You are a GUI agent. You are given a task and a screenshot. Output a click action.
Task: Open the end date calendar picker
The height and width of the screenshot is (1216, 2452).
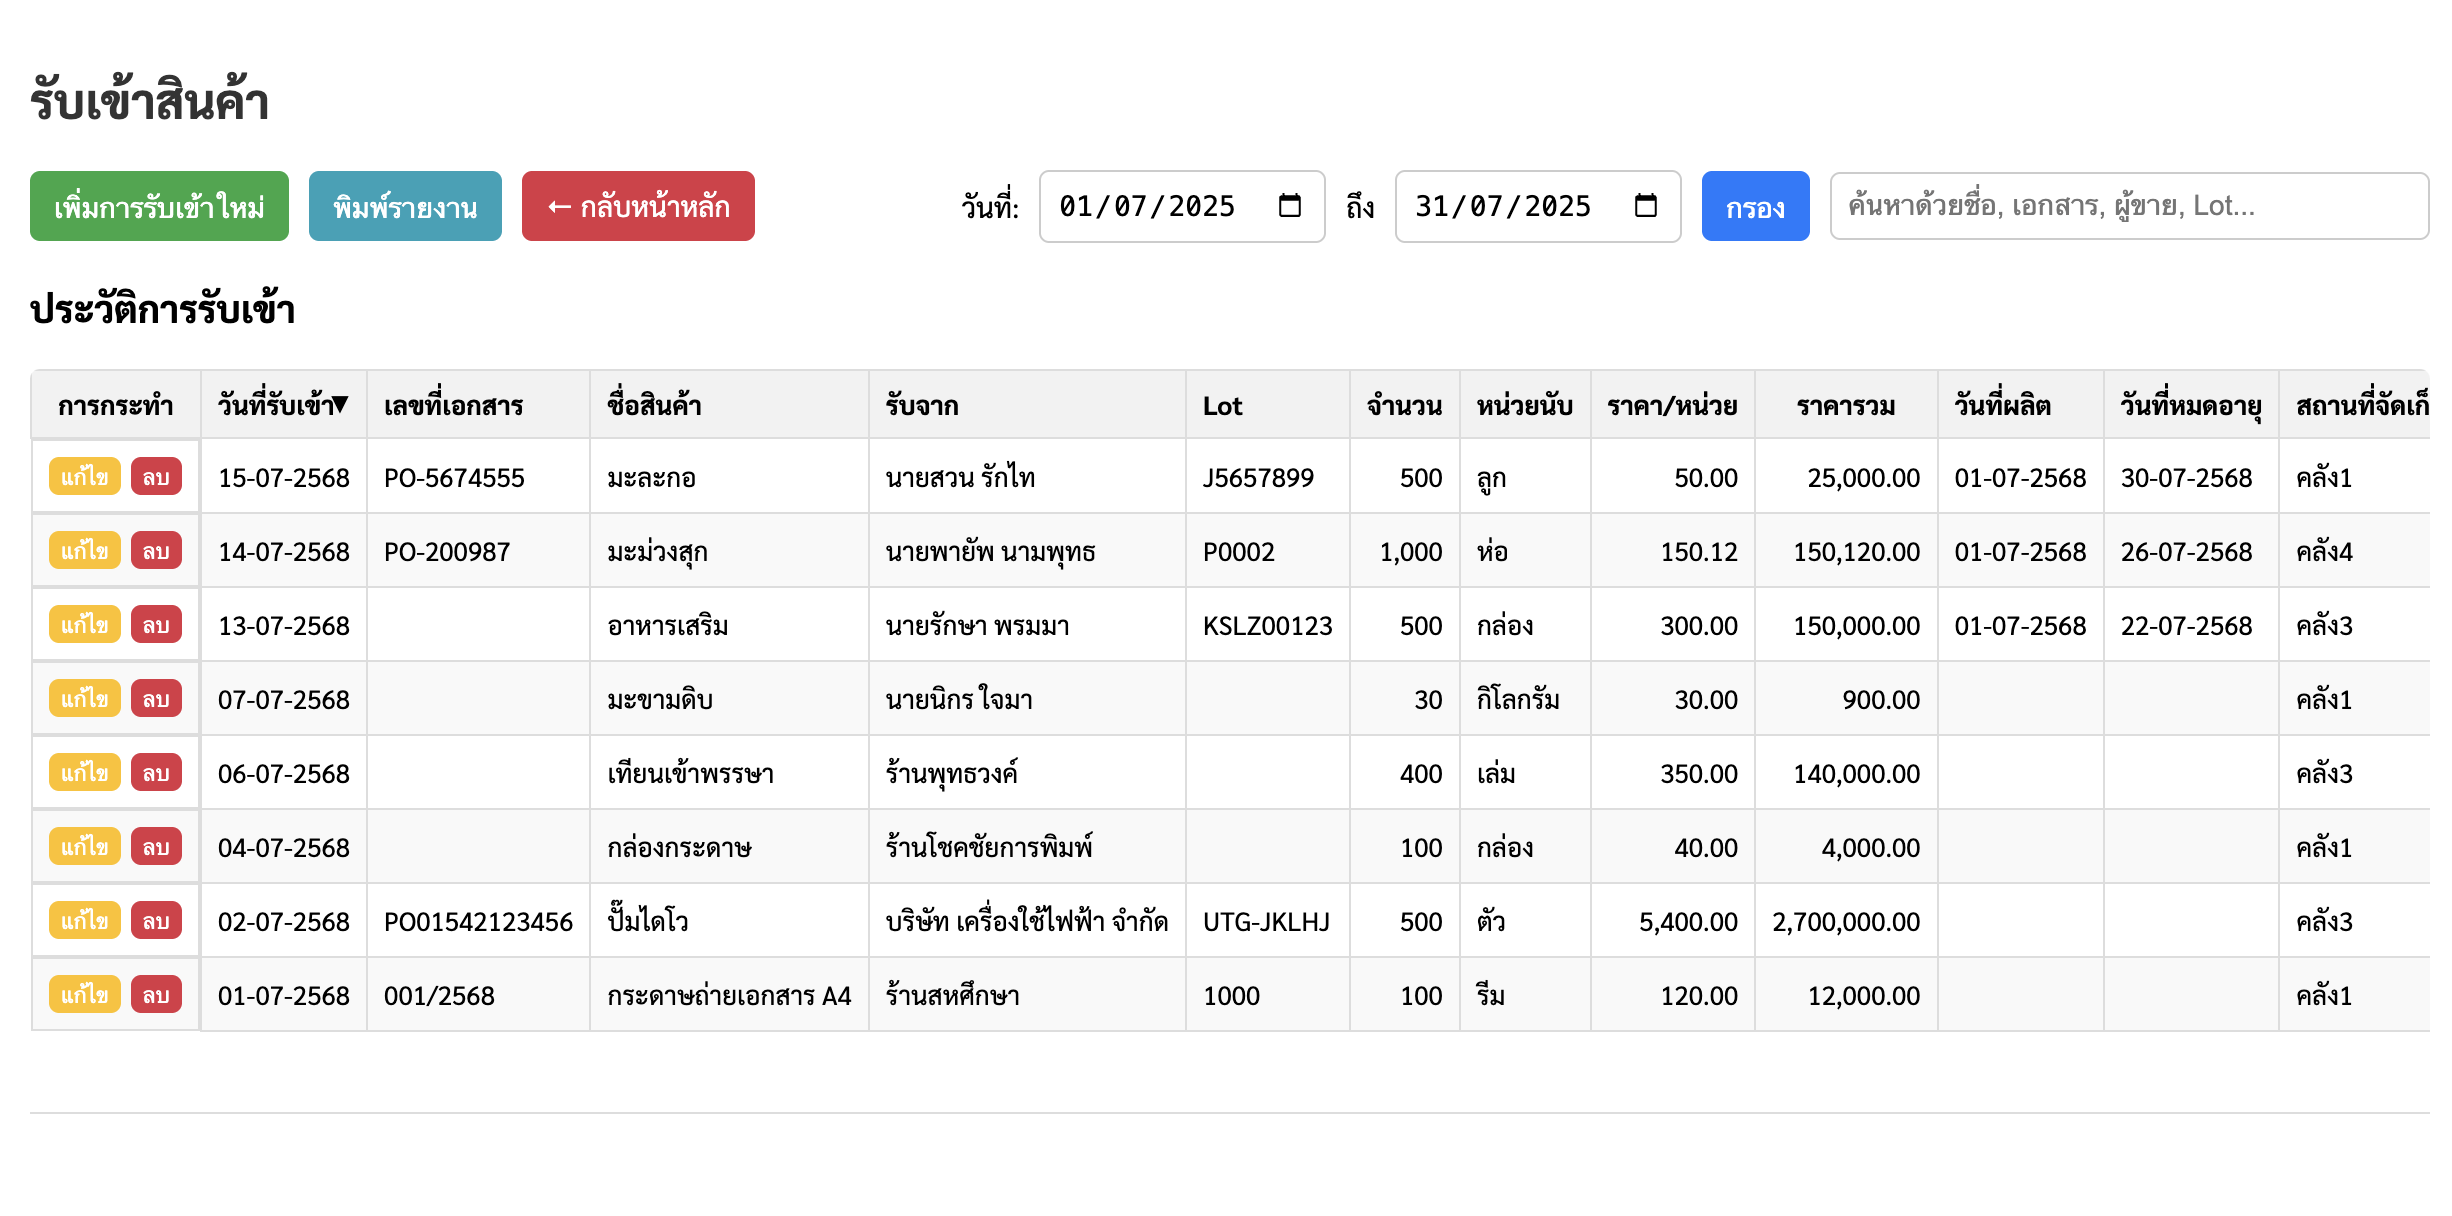tap(1646, 207)
